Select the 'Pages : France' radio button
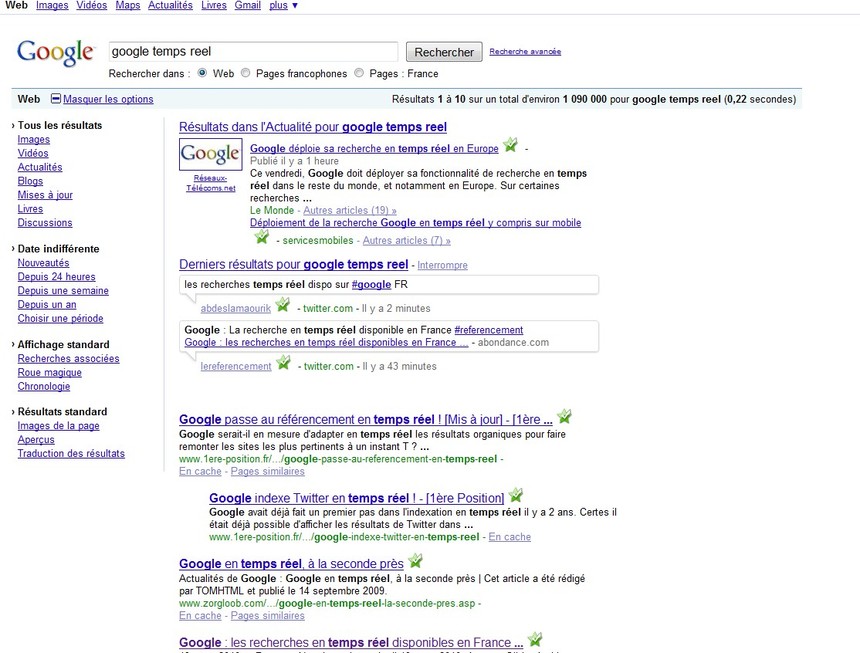 [358, 73]
